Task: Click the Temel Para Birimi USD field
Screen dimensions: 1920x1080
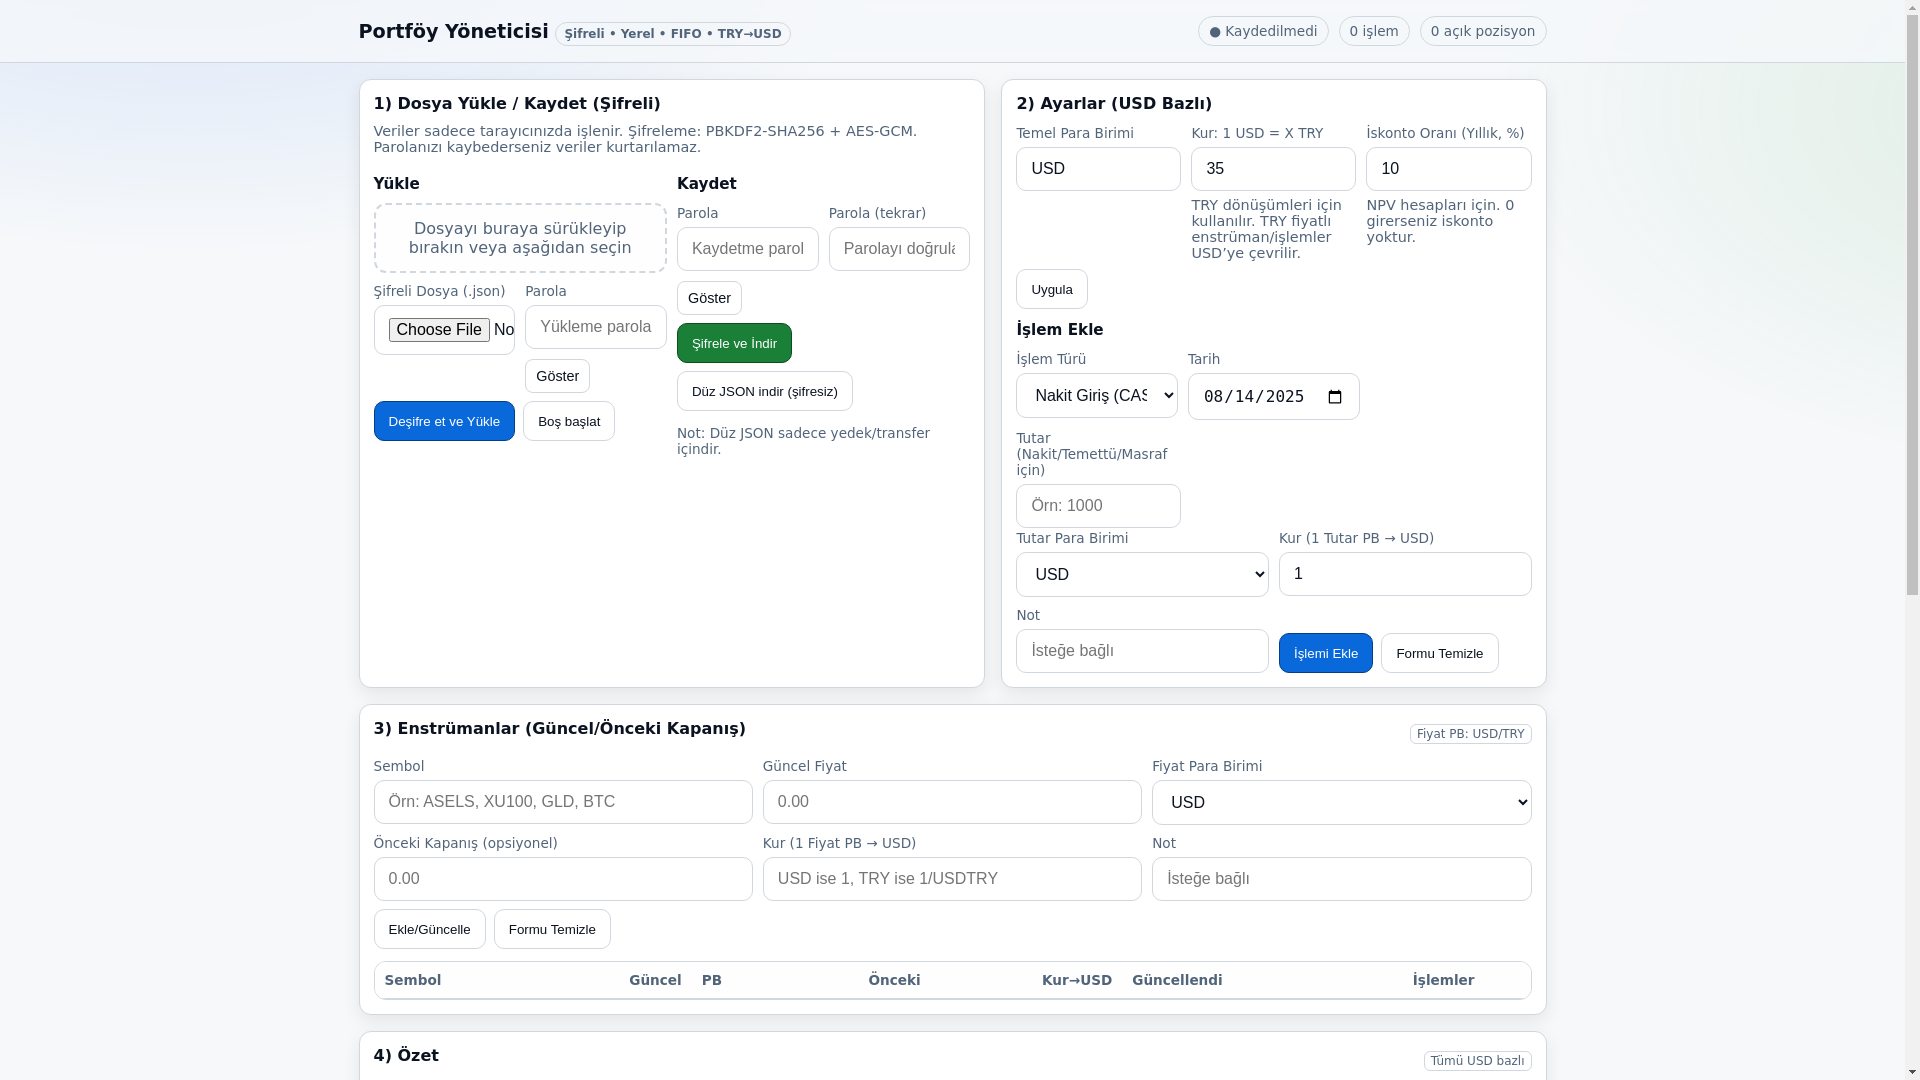Action: [x=1098, y=169]
